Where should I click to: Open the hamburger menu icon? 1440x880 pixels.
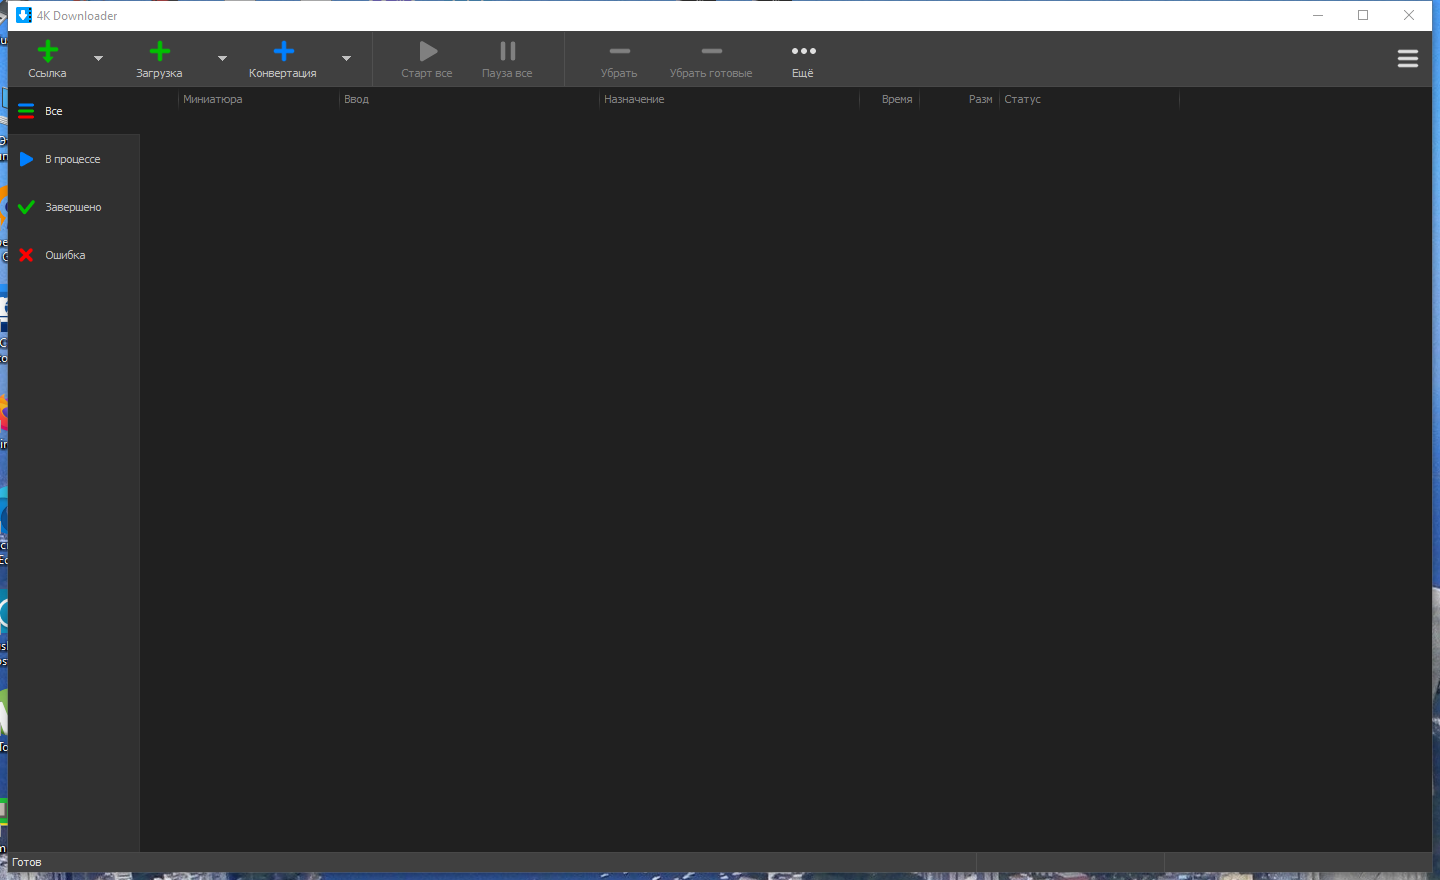click(1407, 58)
